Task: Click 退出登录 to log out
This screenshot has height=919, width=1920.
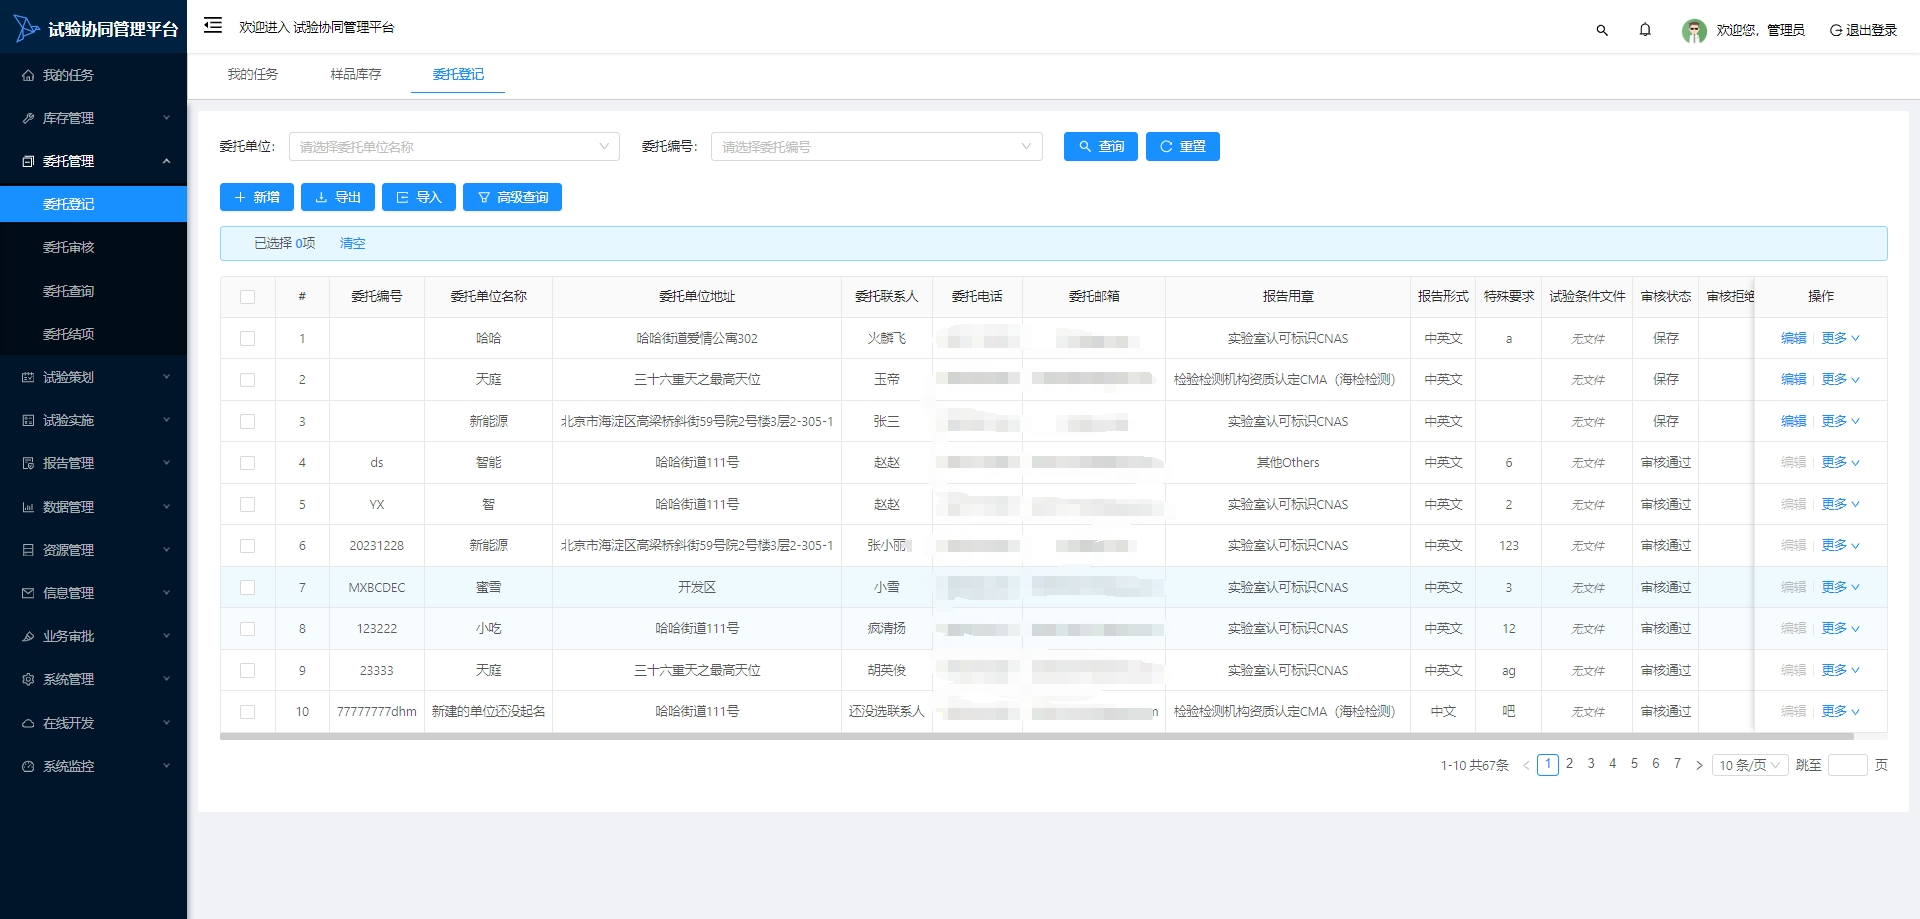Action: point(1863,30)
